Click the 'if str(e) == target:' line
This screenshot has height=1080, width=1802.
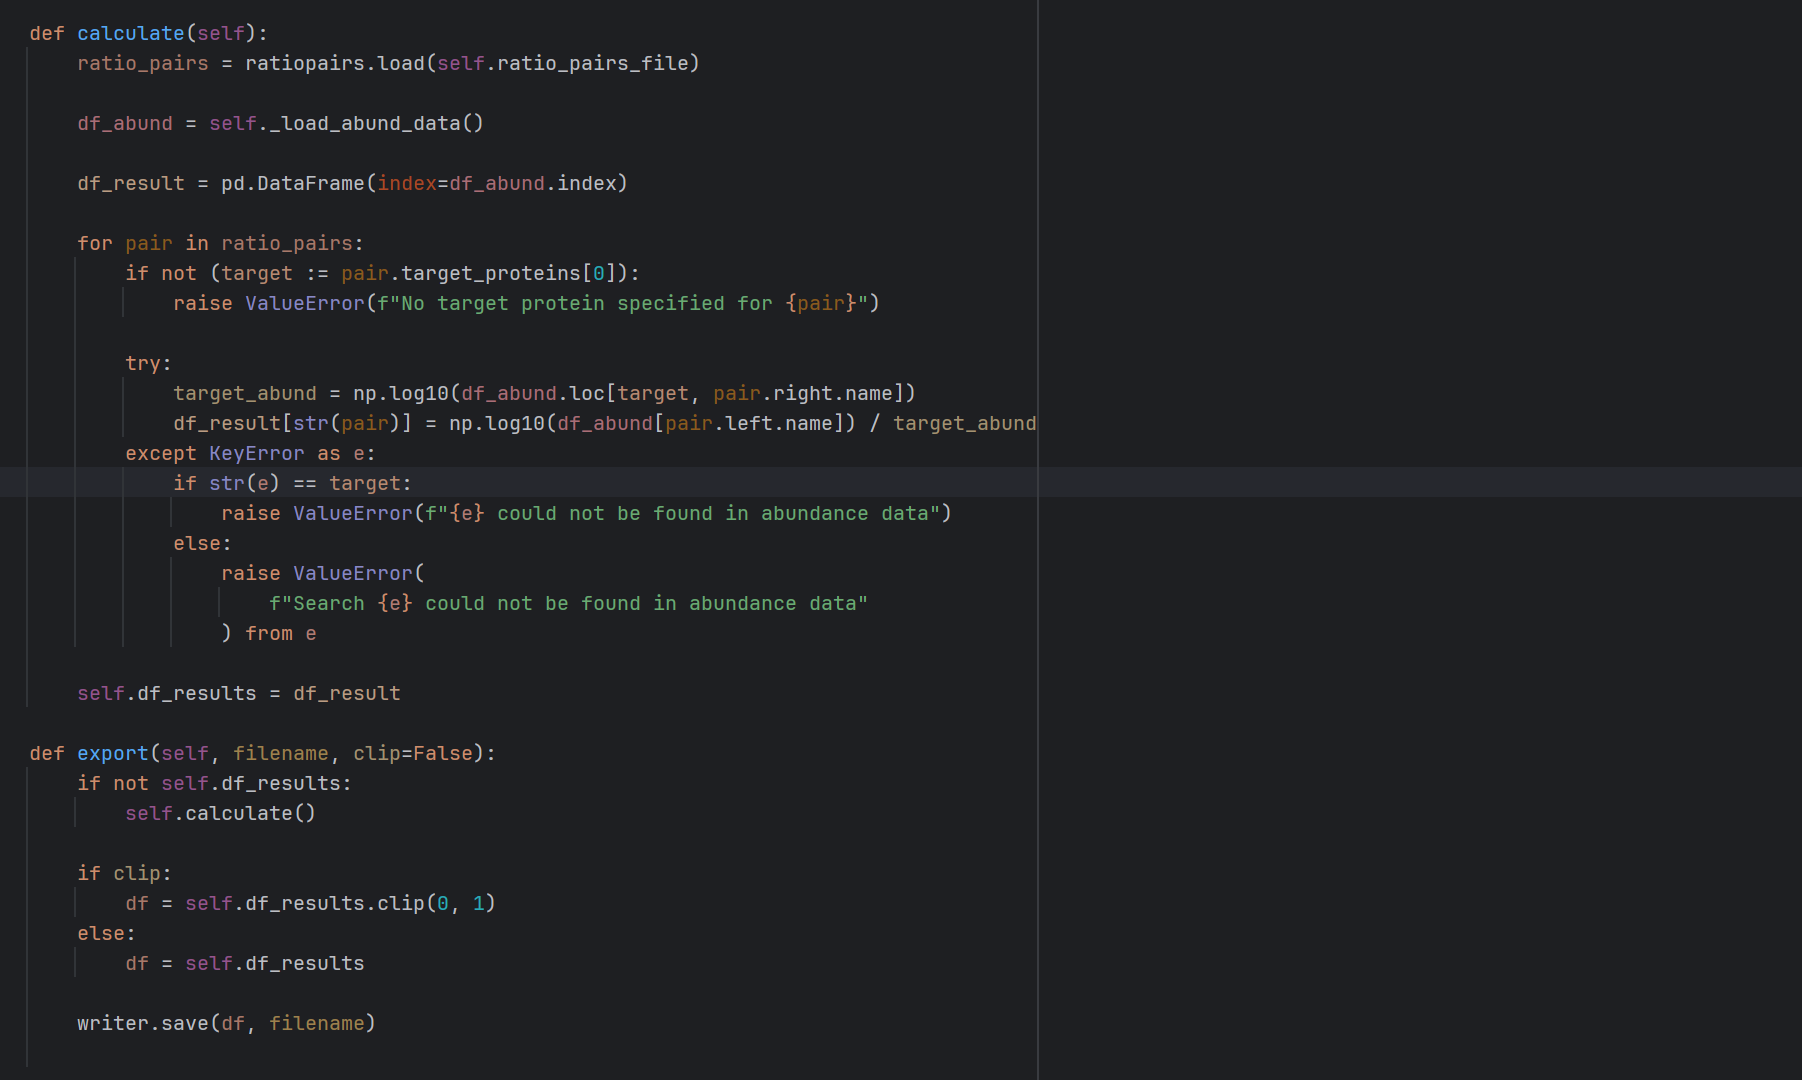(x=293, y=483)
